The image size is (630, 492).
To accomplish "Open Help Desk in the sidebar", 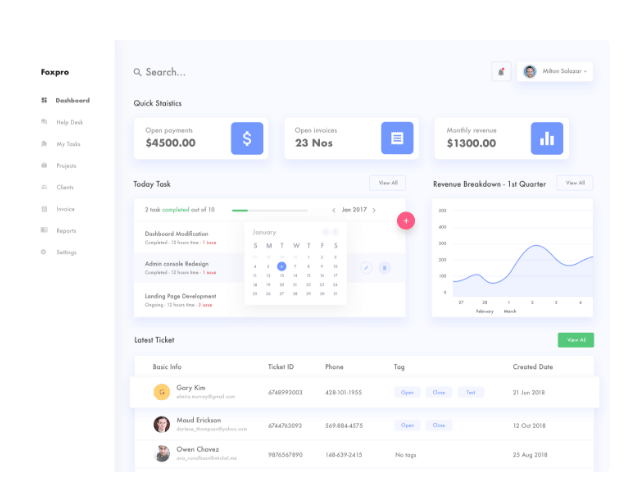I will coord(69,122).
